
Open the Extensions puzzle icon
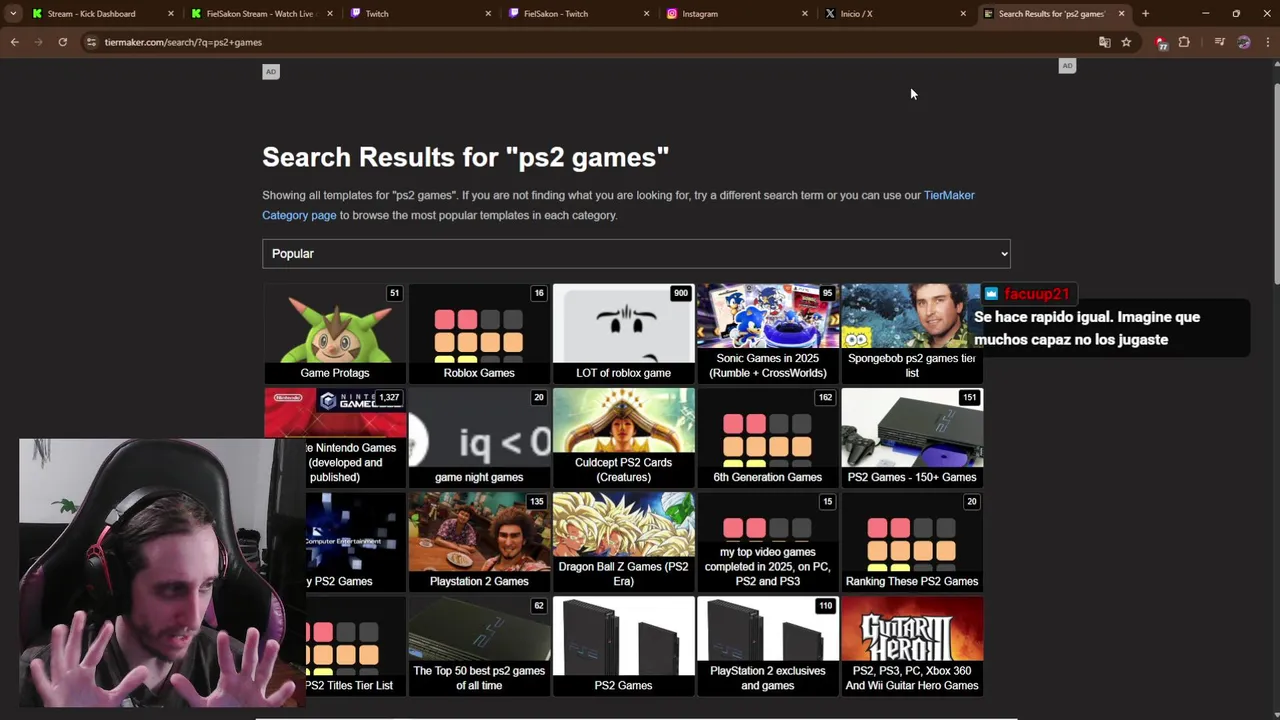pyautogui.click(x=1184, y=42)
